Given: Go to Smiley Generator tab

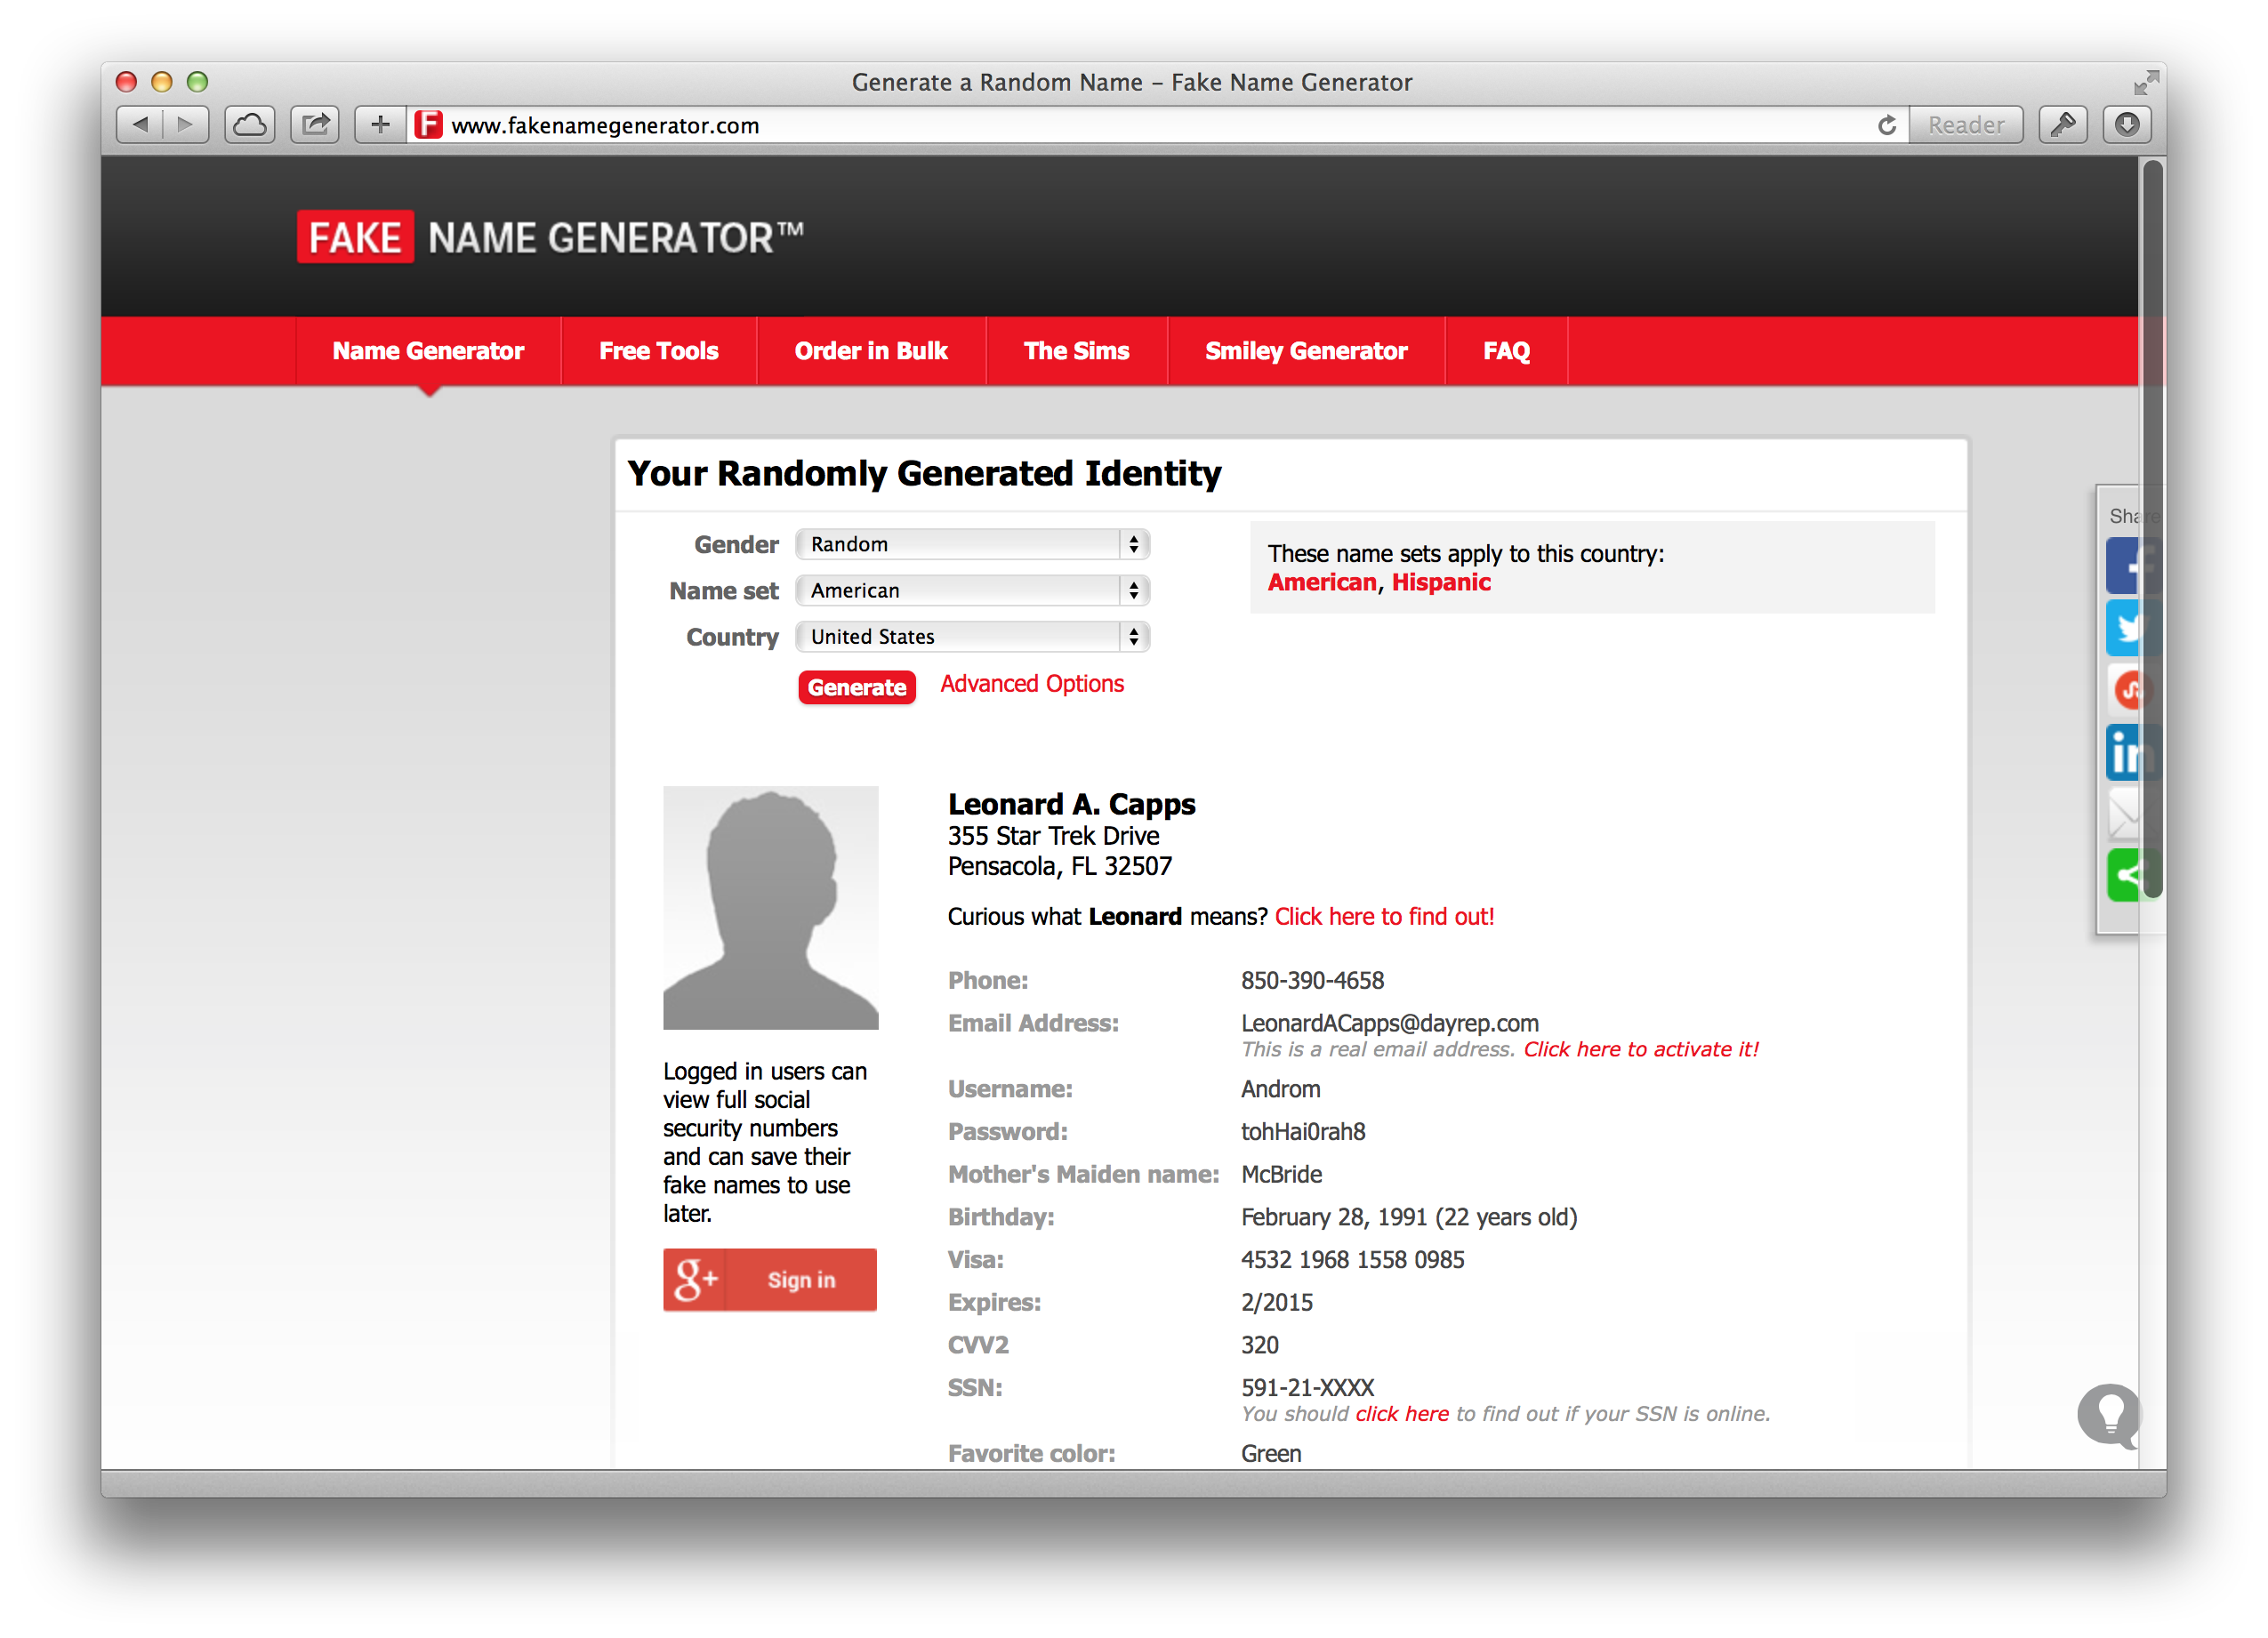Looking at the screenshot, I should 1305,351.
